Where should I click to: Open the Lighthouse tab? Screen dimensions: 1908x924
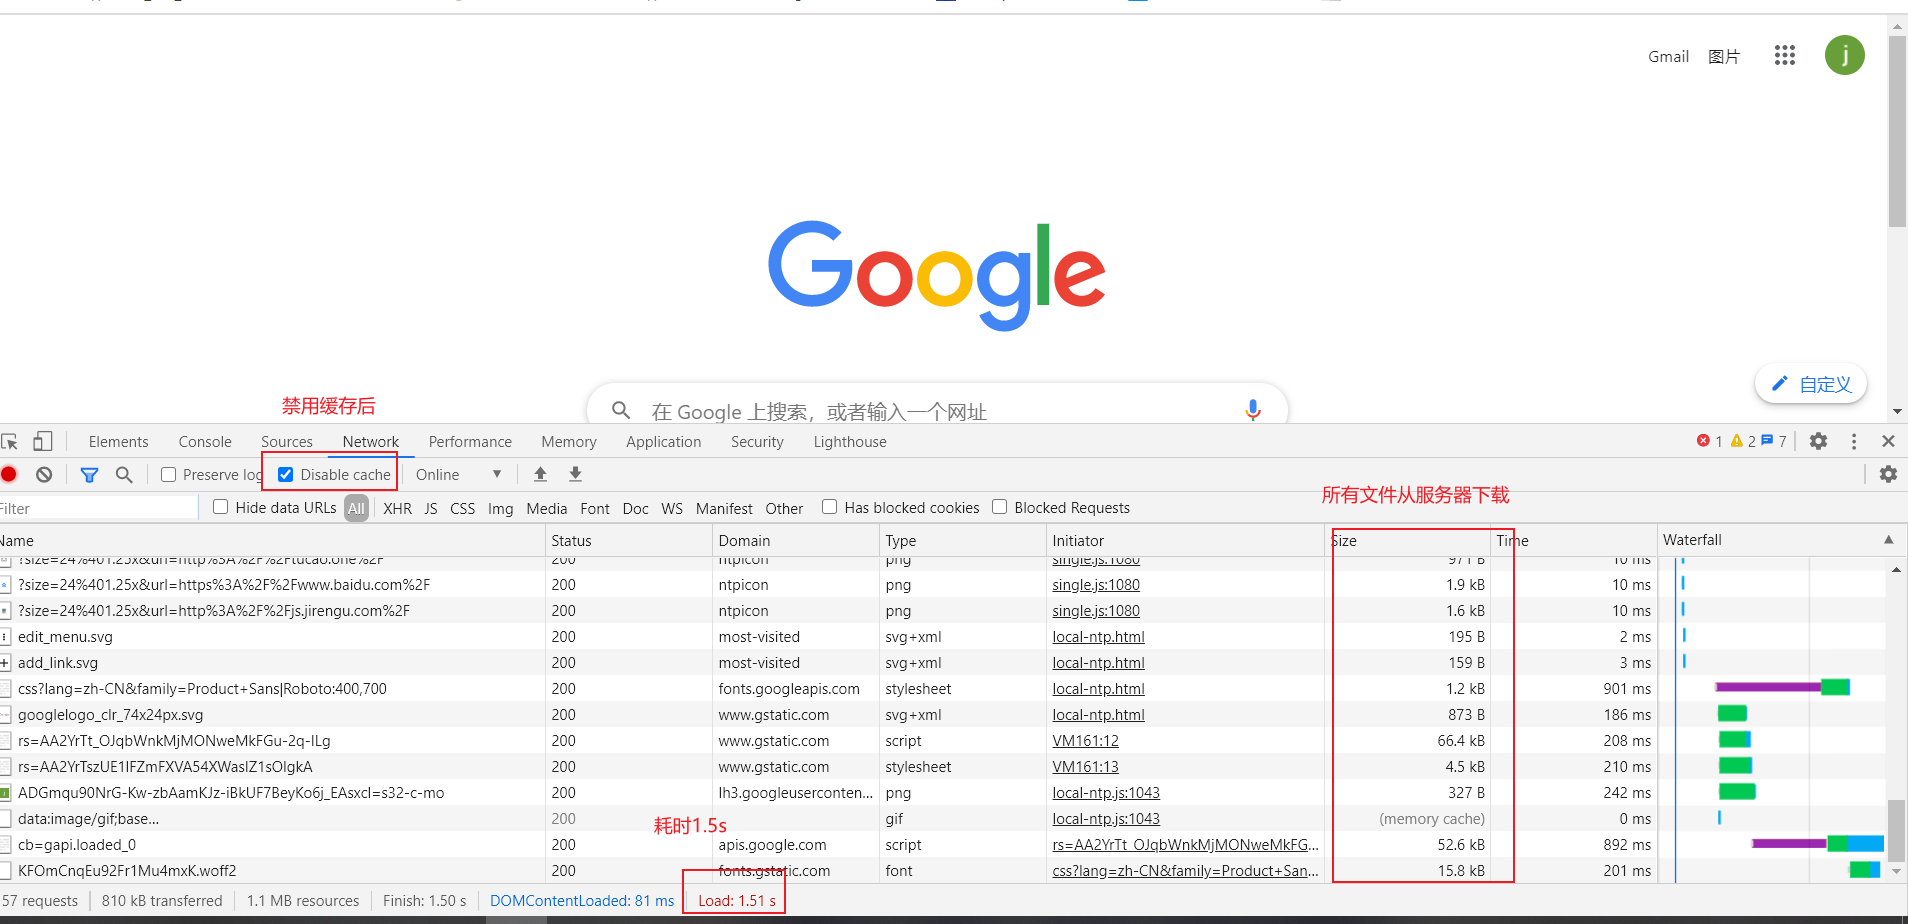click(x=850, y=442)
